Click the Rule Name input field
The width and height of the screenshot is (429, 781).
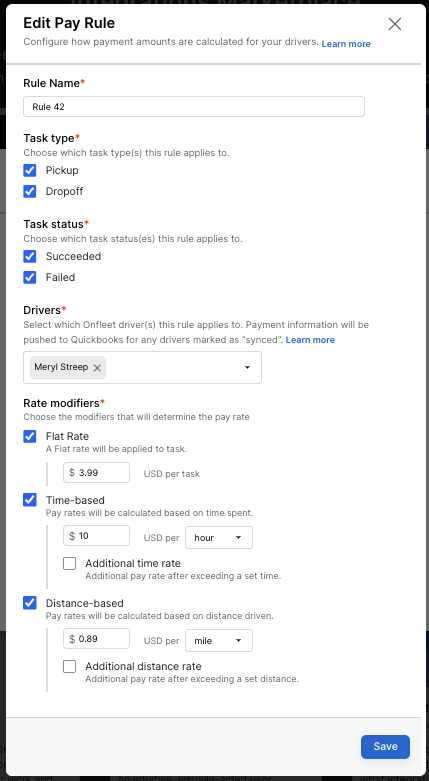click(x=194, y=107)
